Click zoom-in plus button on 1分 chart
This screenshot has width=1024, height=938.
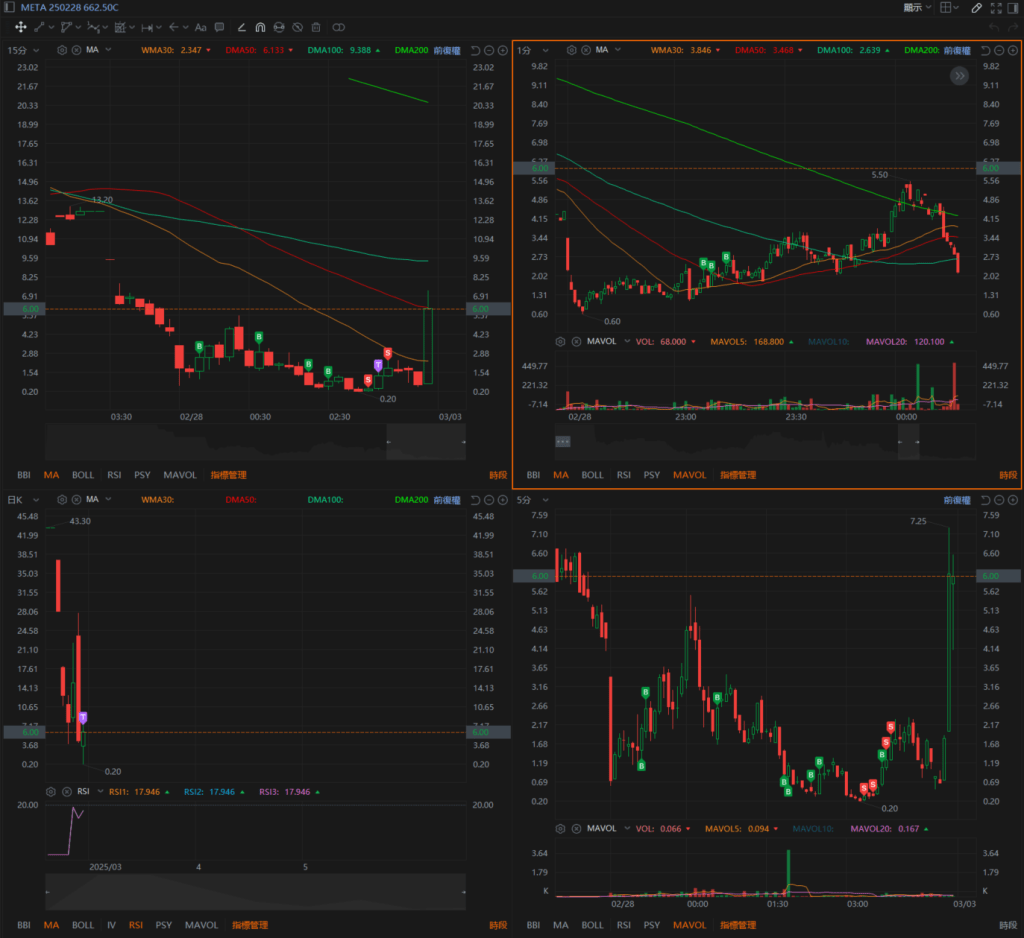(x=1014, y=50)
